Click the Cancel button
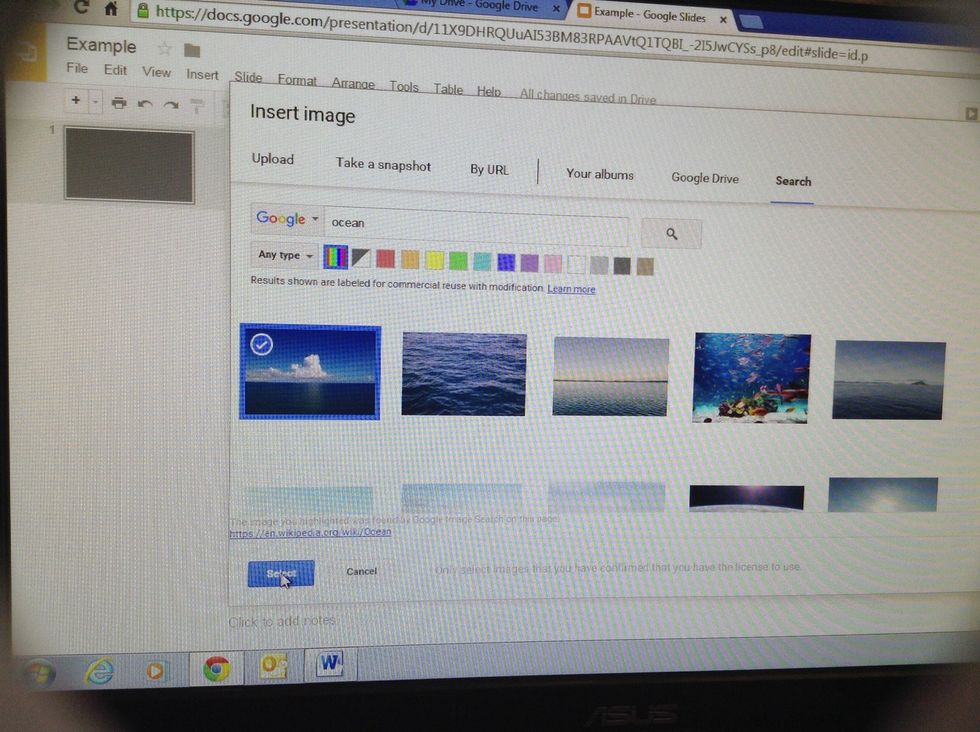Image resolution: width=980 pixels, height=732 pixels. [362, 571]
